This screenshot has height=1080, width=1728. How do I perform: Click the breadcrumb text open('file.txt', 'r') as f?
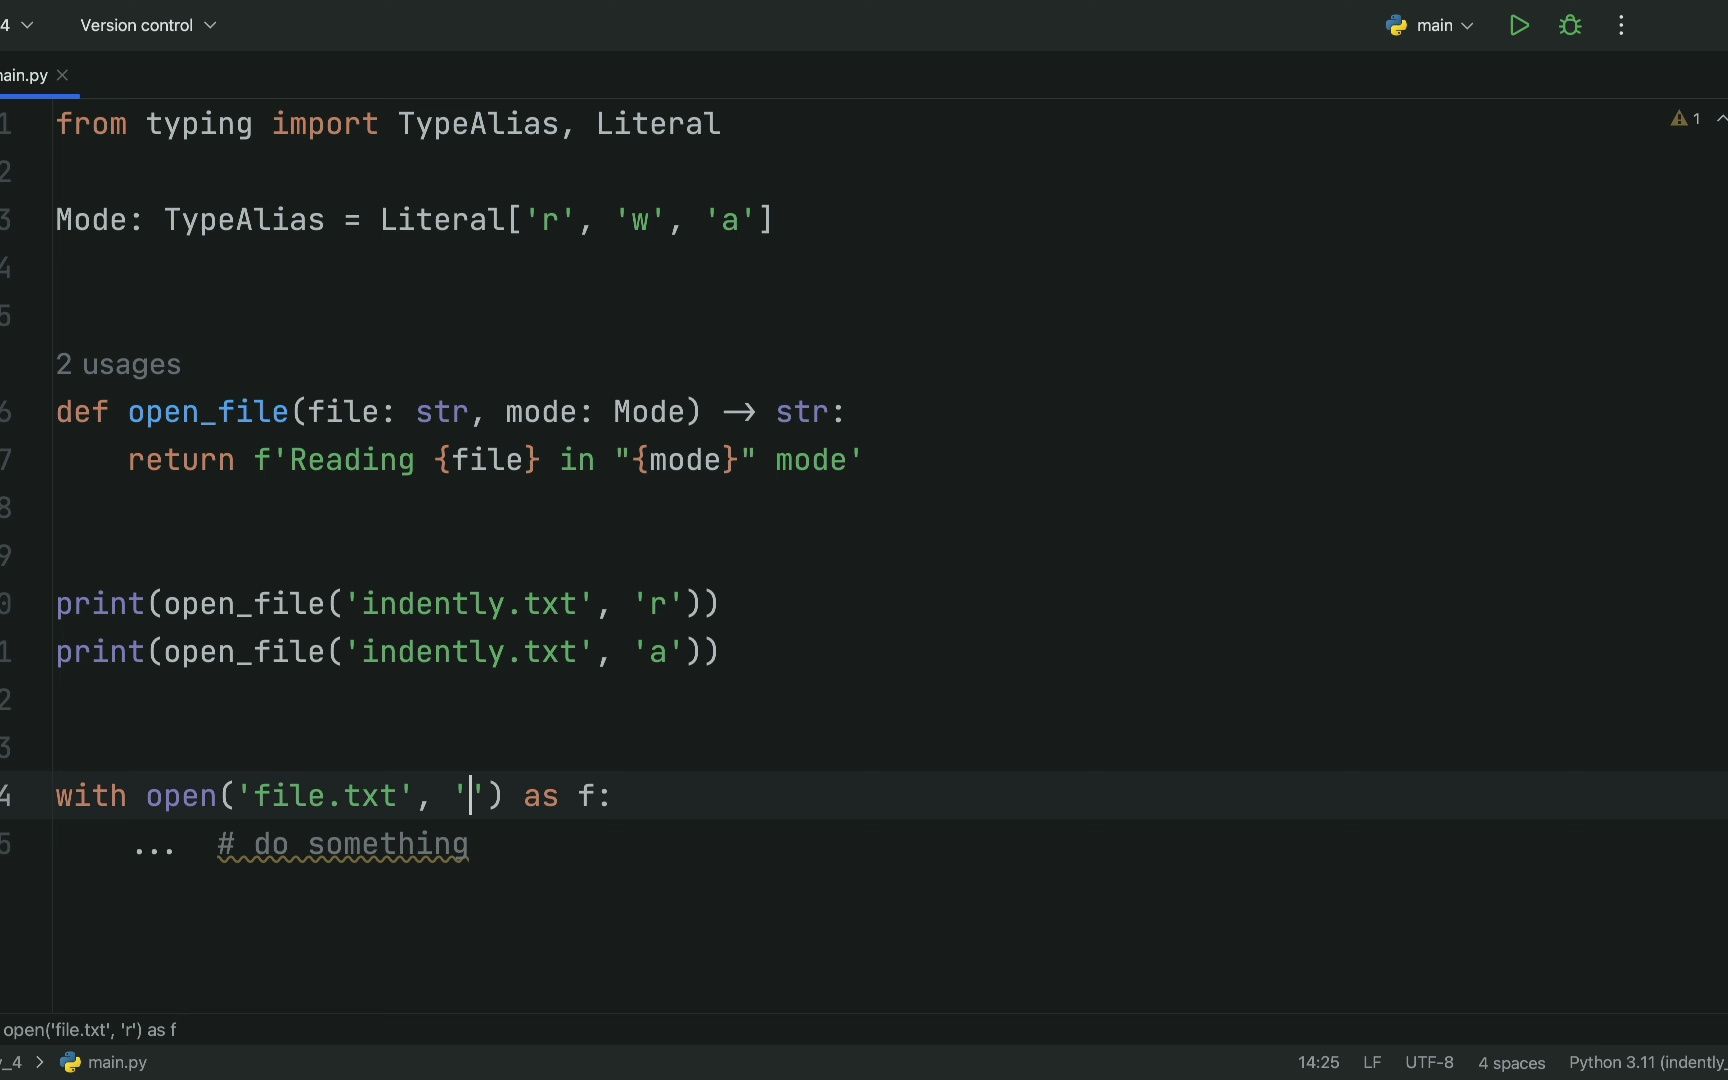[x=90, y=1030]
